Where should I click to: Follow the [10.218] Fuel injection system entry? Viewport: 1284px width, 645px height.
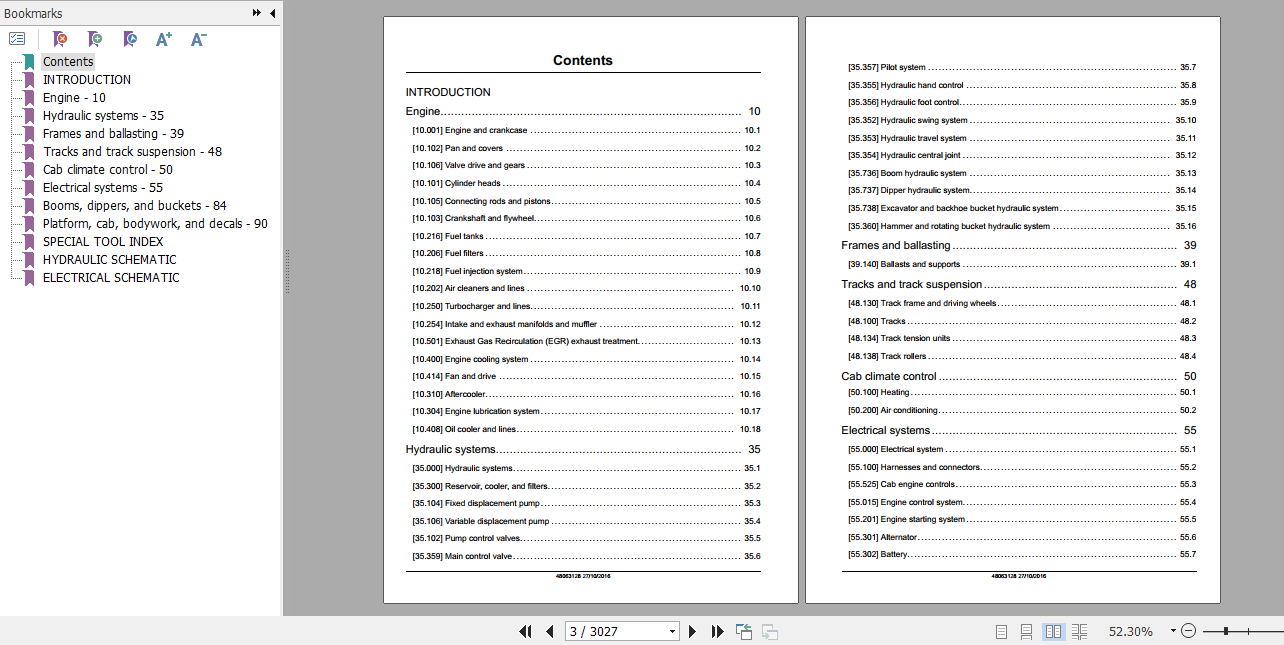click(586, 271)
